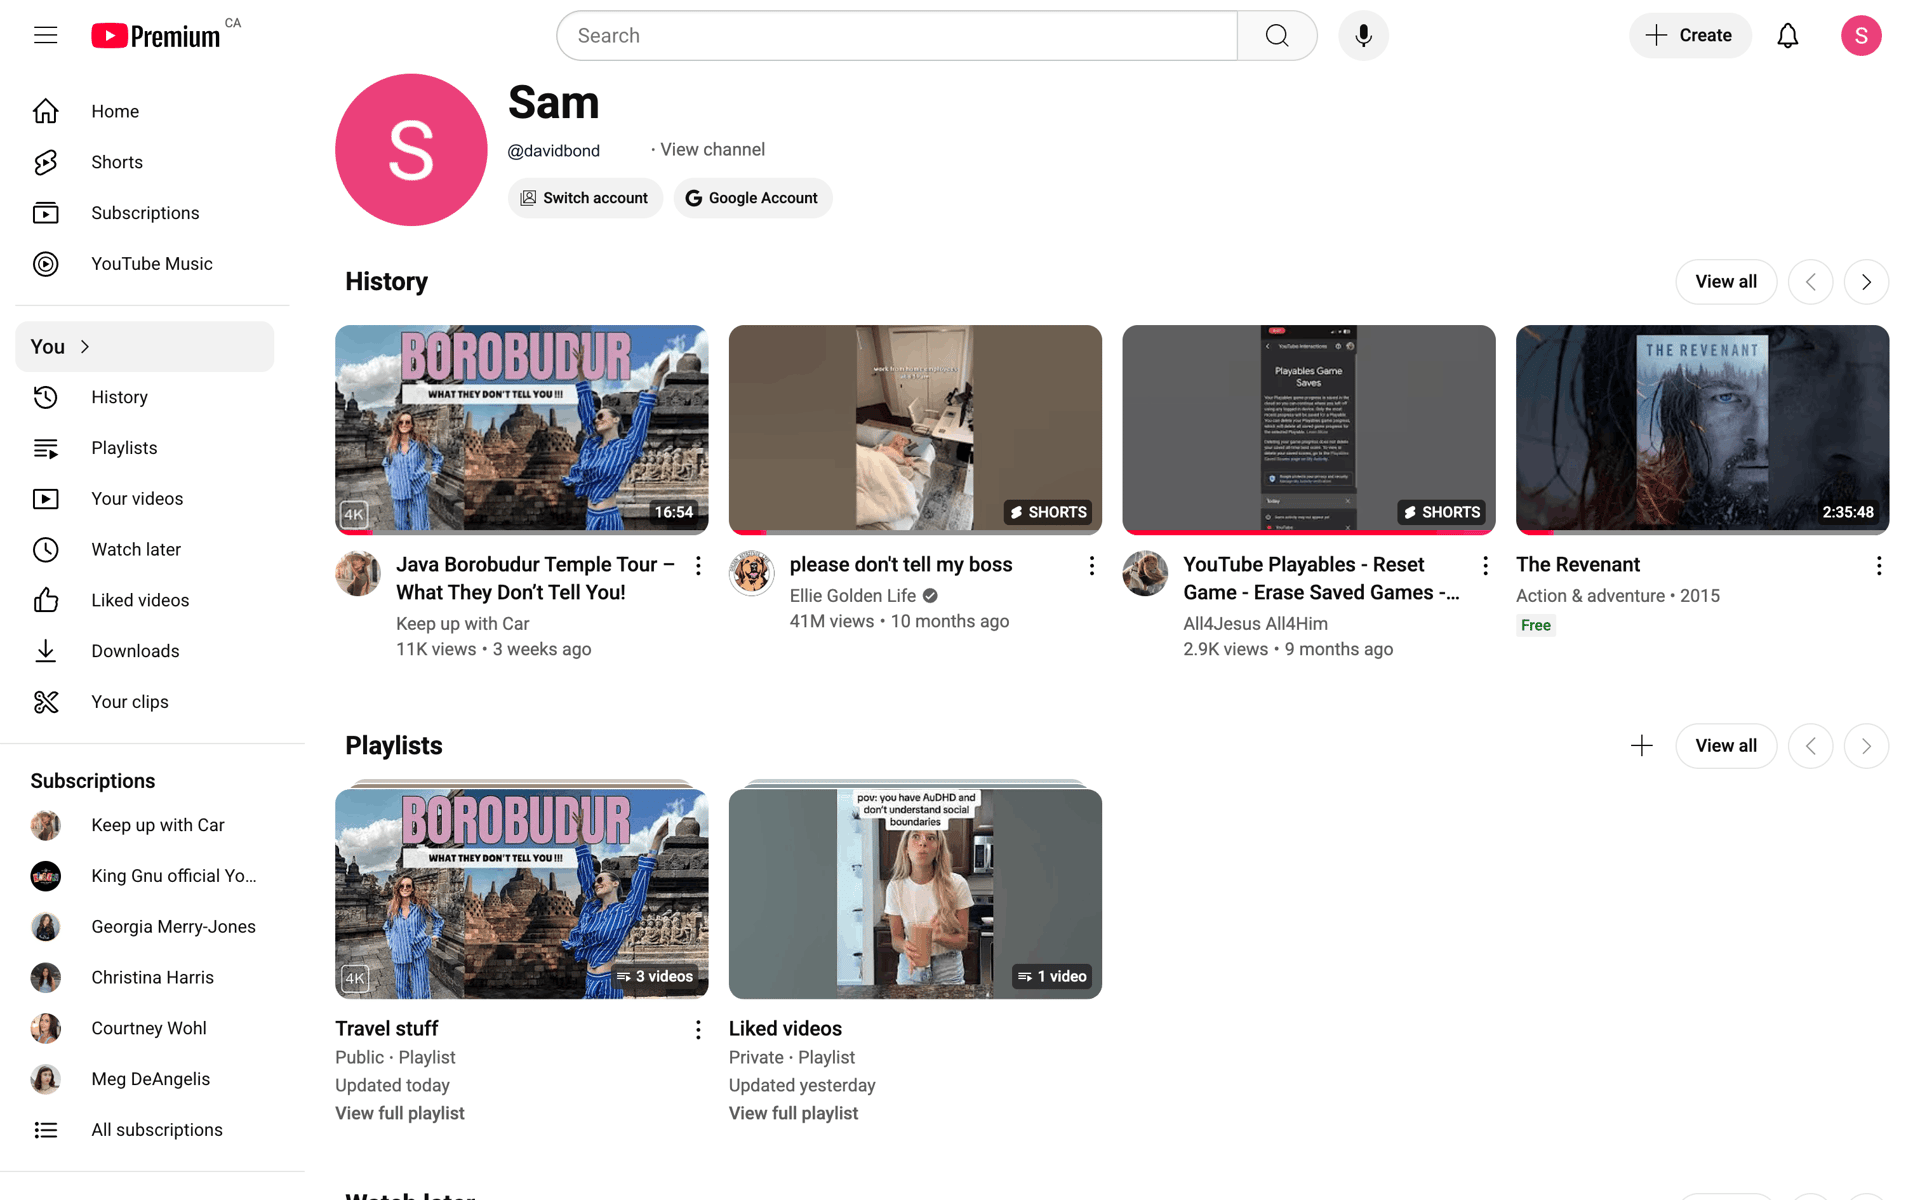Show previous History videos arrow
The height and width of the screenshot is (1200, 1920).
[x=1811, y=282]
